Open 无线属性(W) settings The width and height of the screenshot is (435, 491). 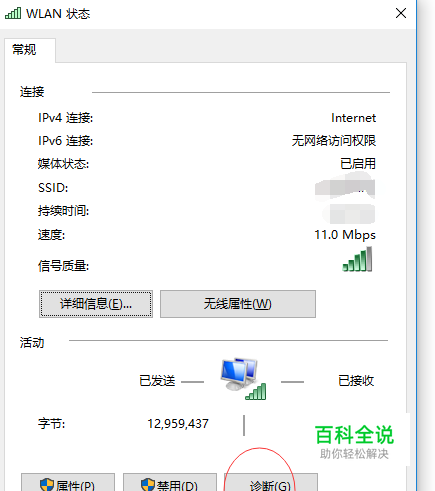point(238,304)
